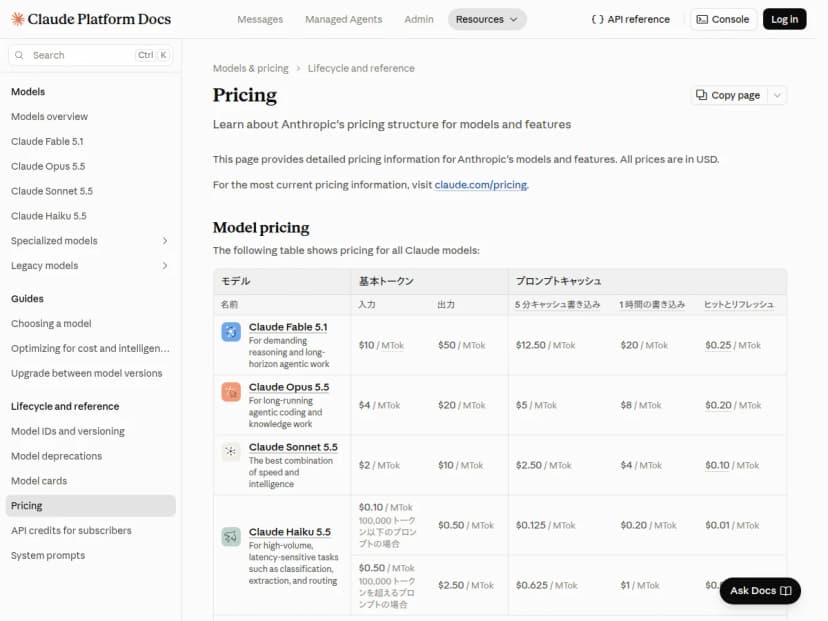Click the Claude Opus 5.5 model icon

coord(231,392)
